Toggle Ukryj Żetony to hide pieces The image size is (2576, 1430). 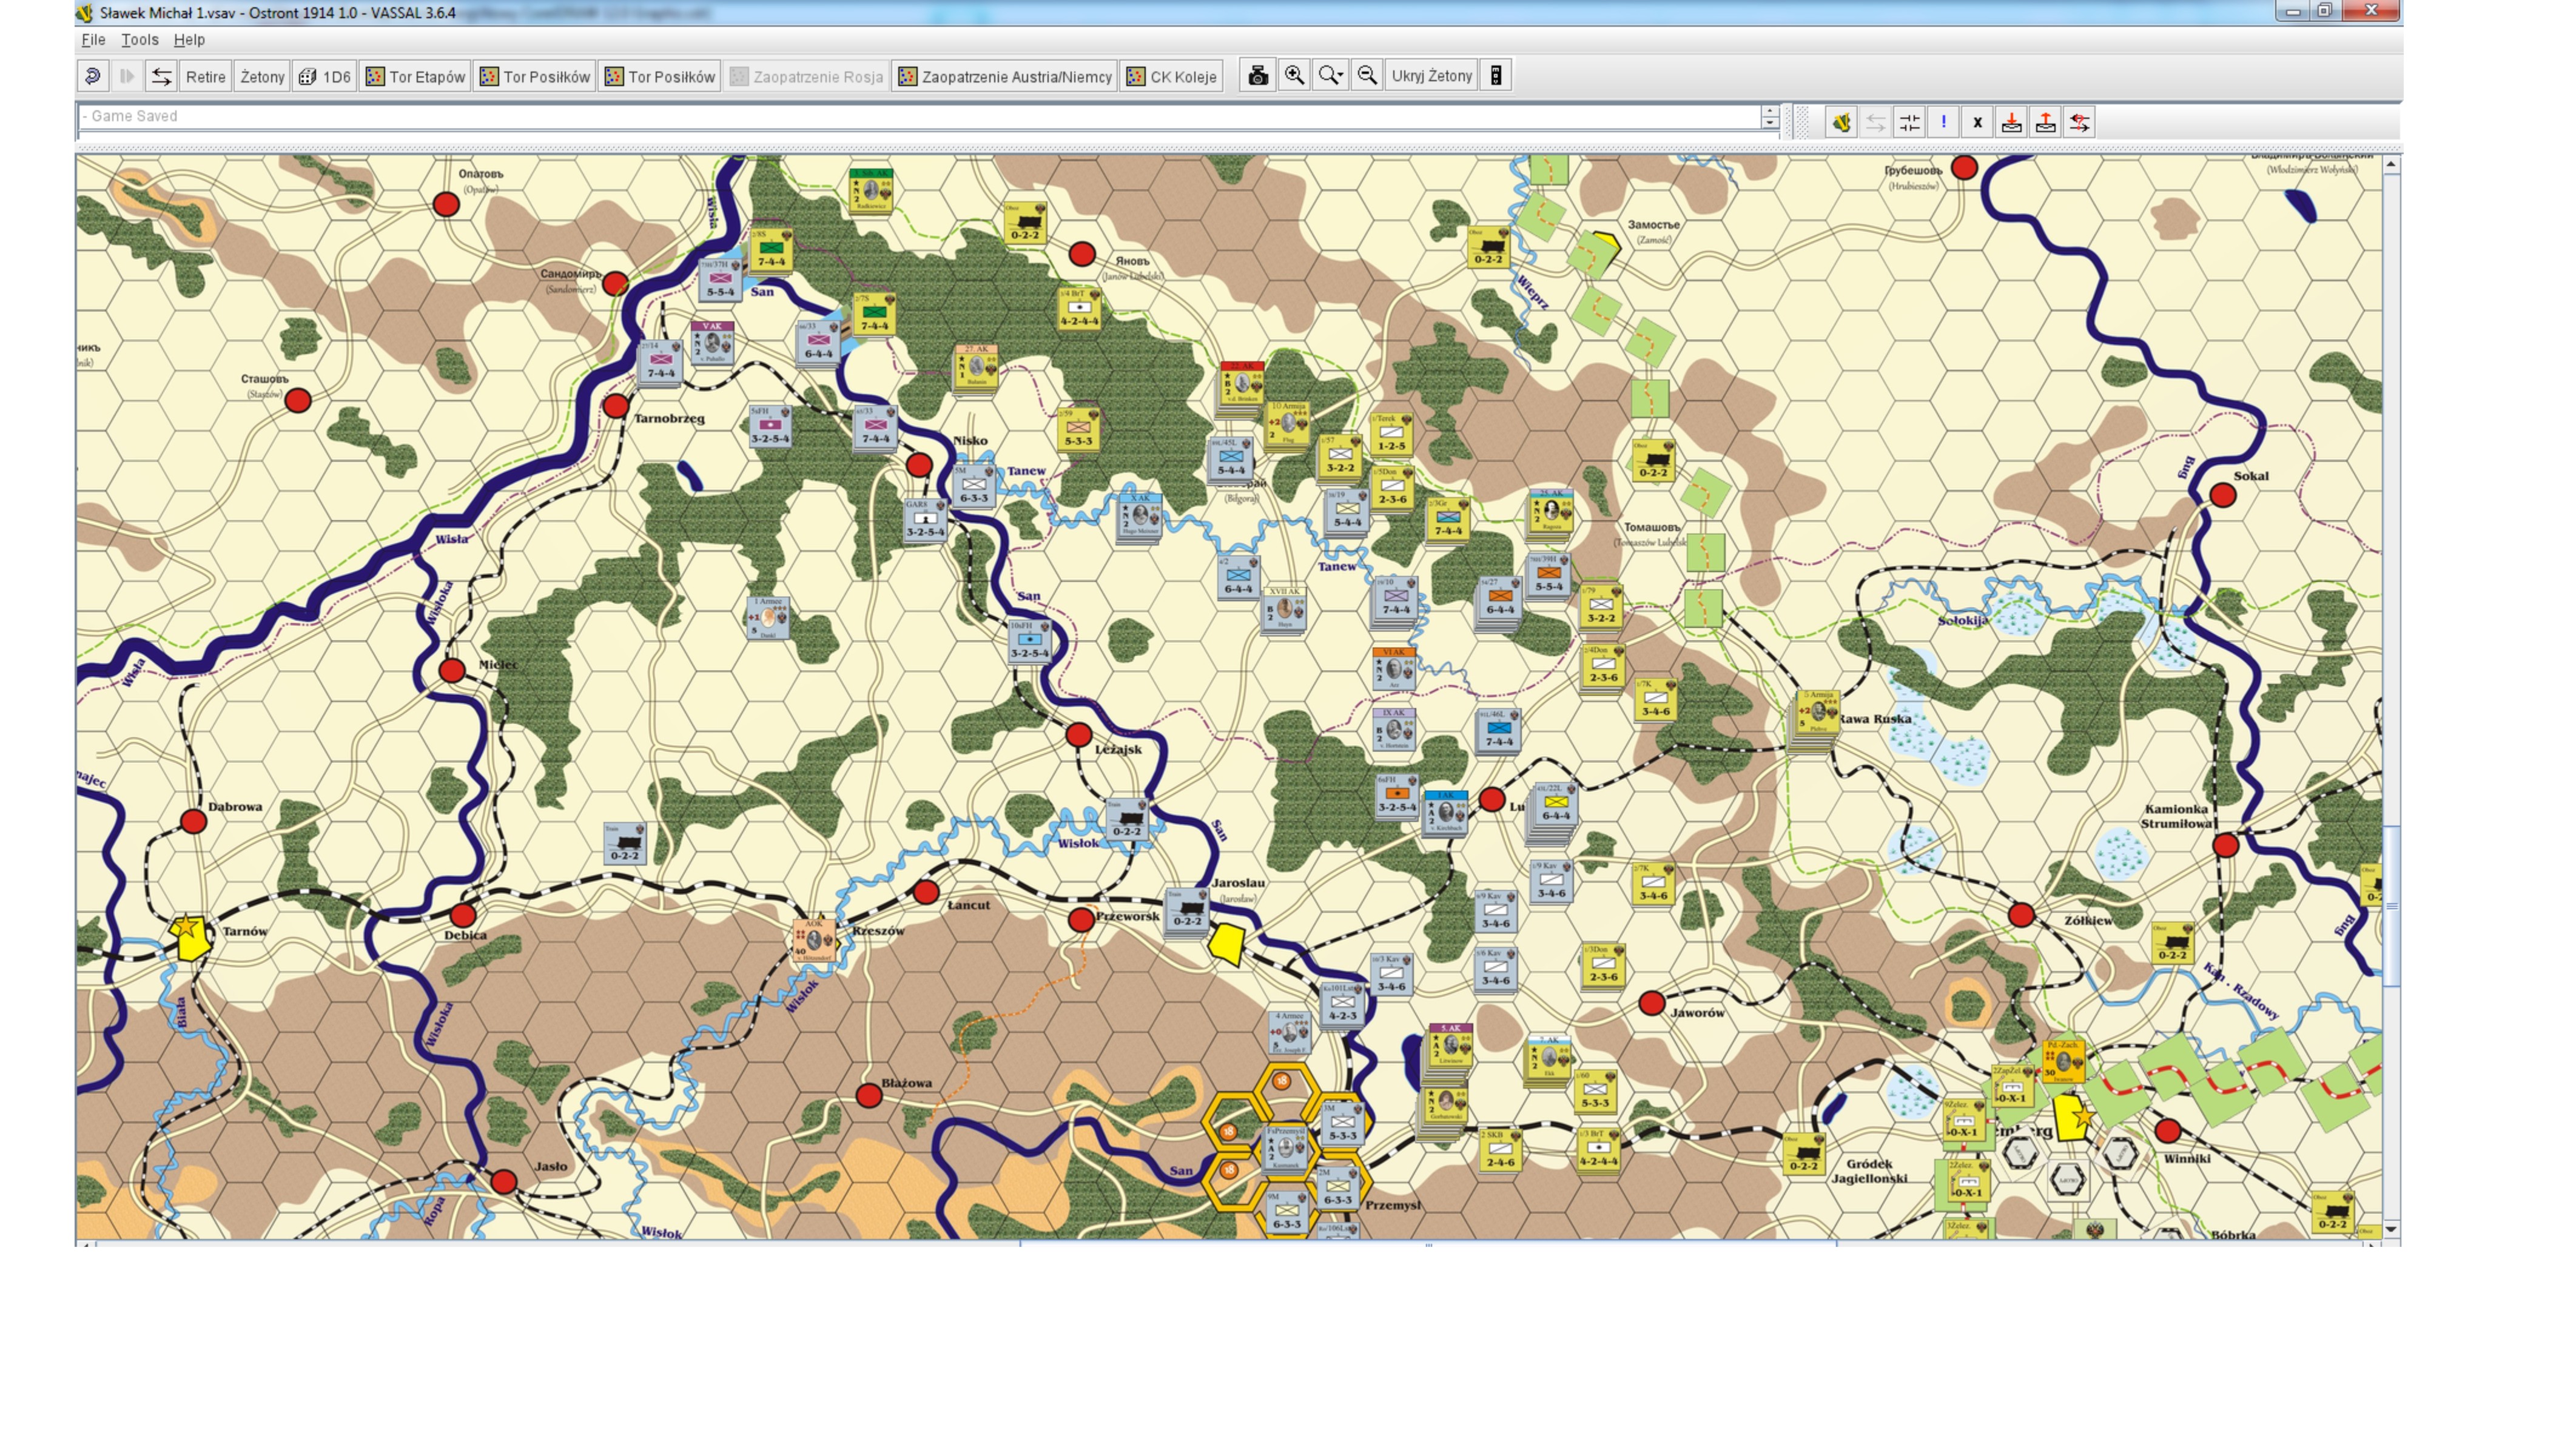click(1431, 76)
